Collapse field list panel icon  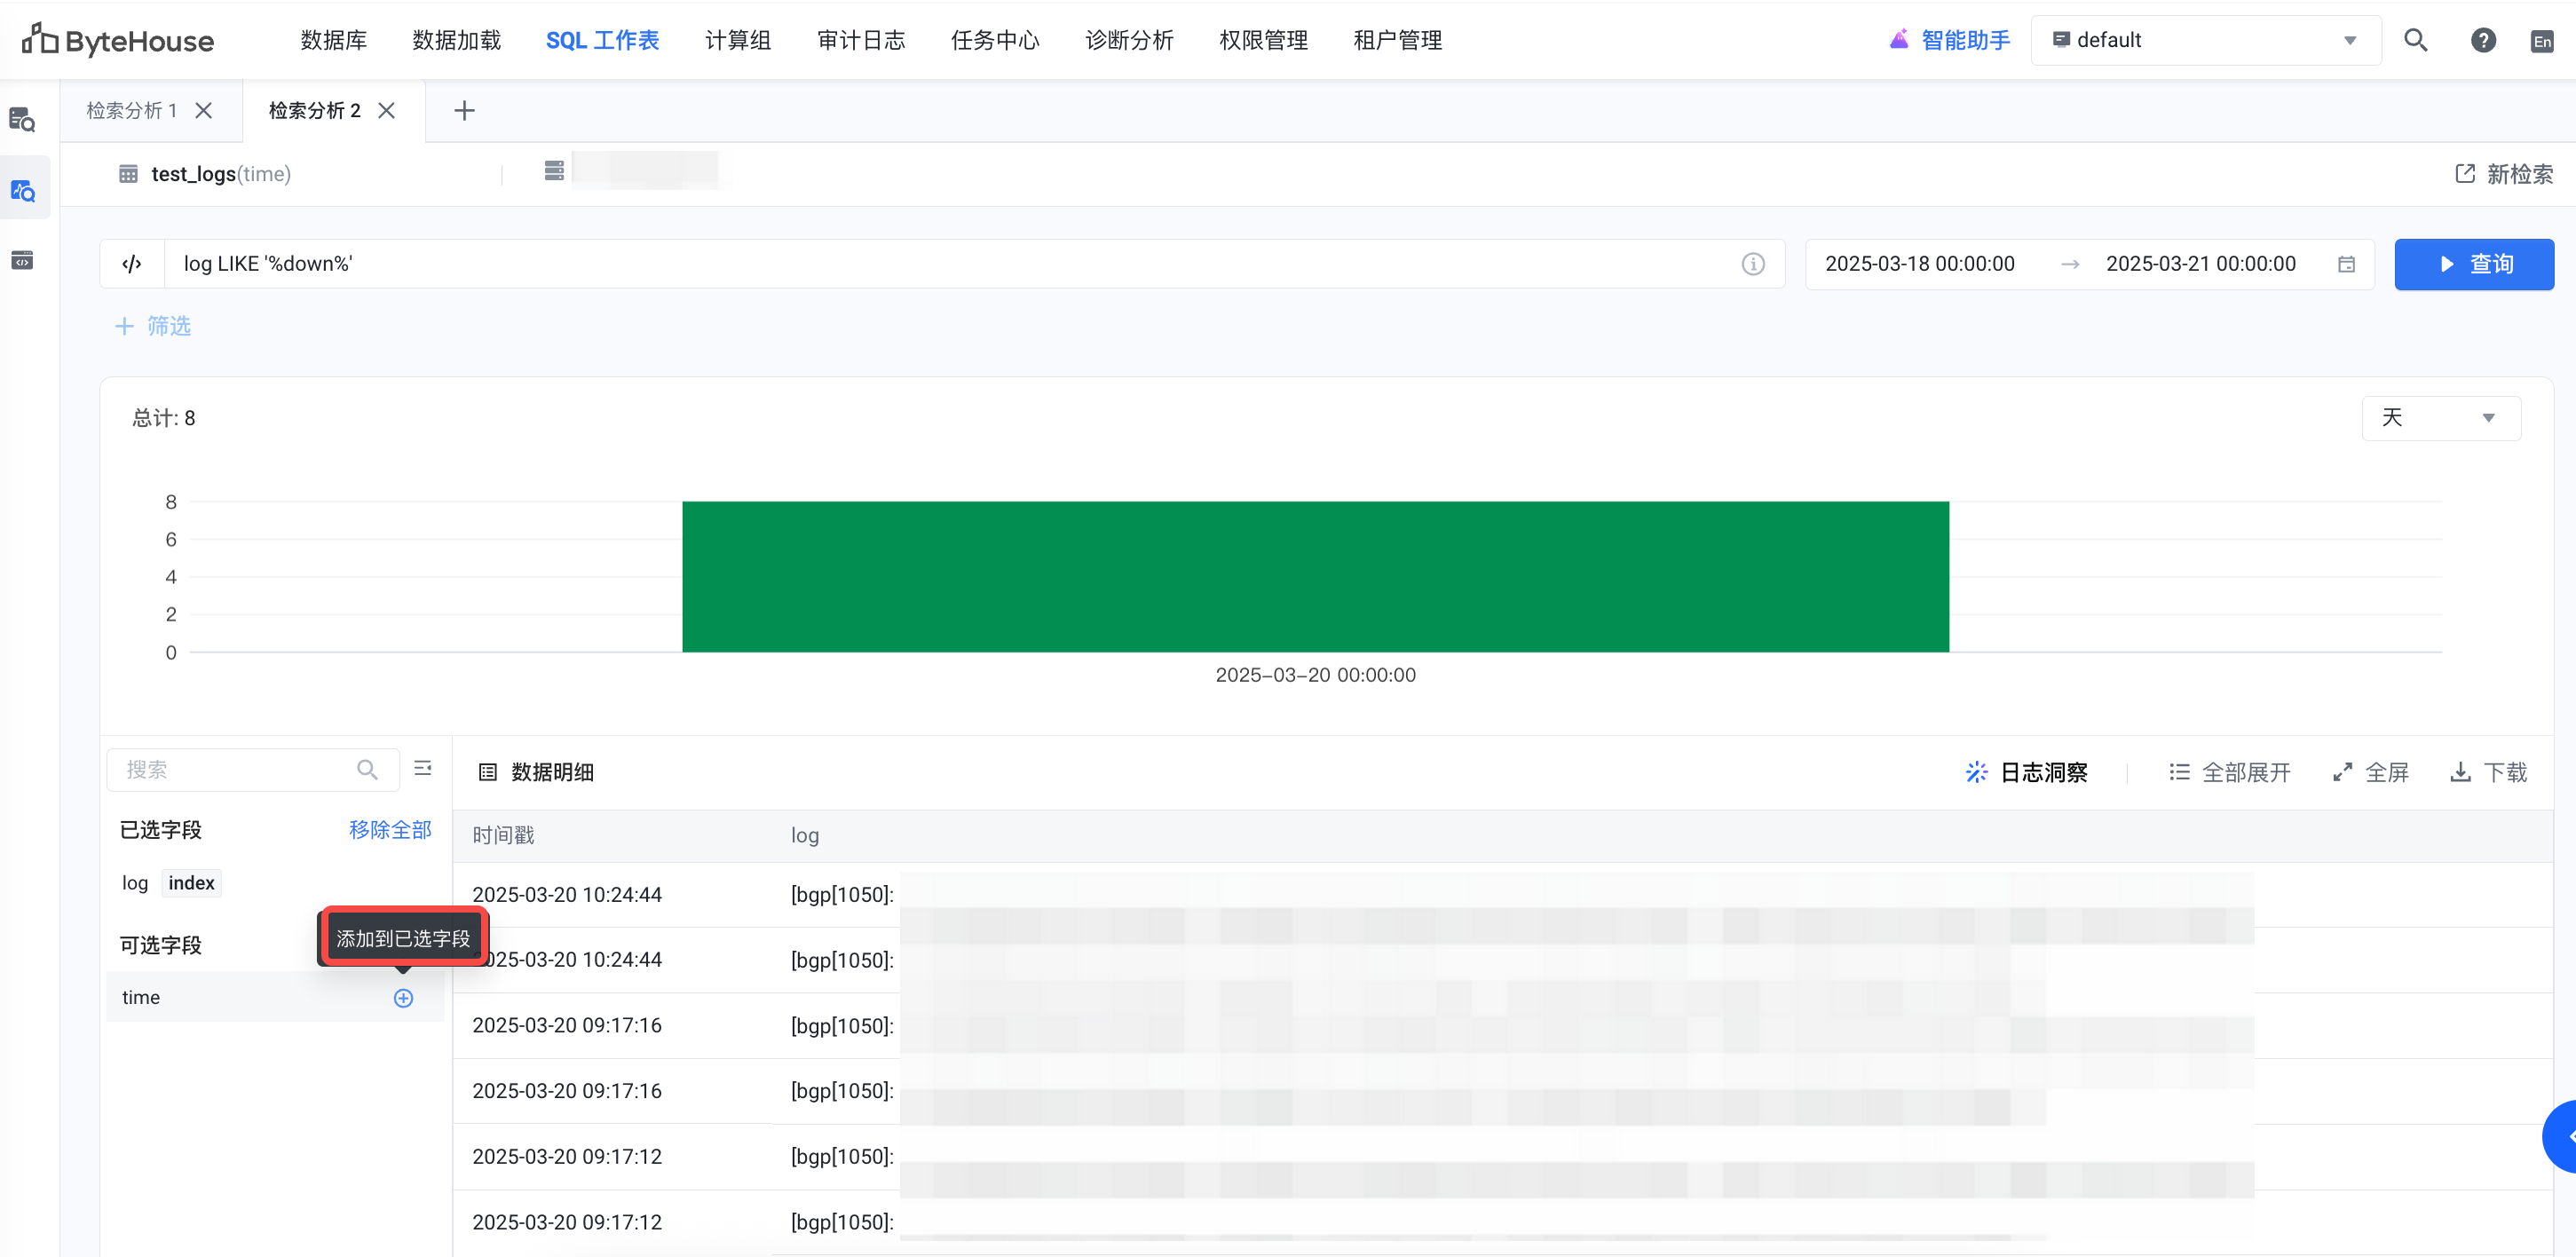click(x=423, y=768)
